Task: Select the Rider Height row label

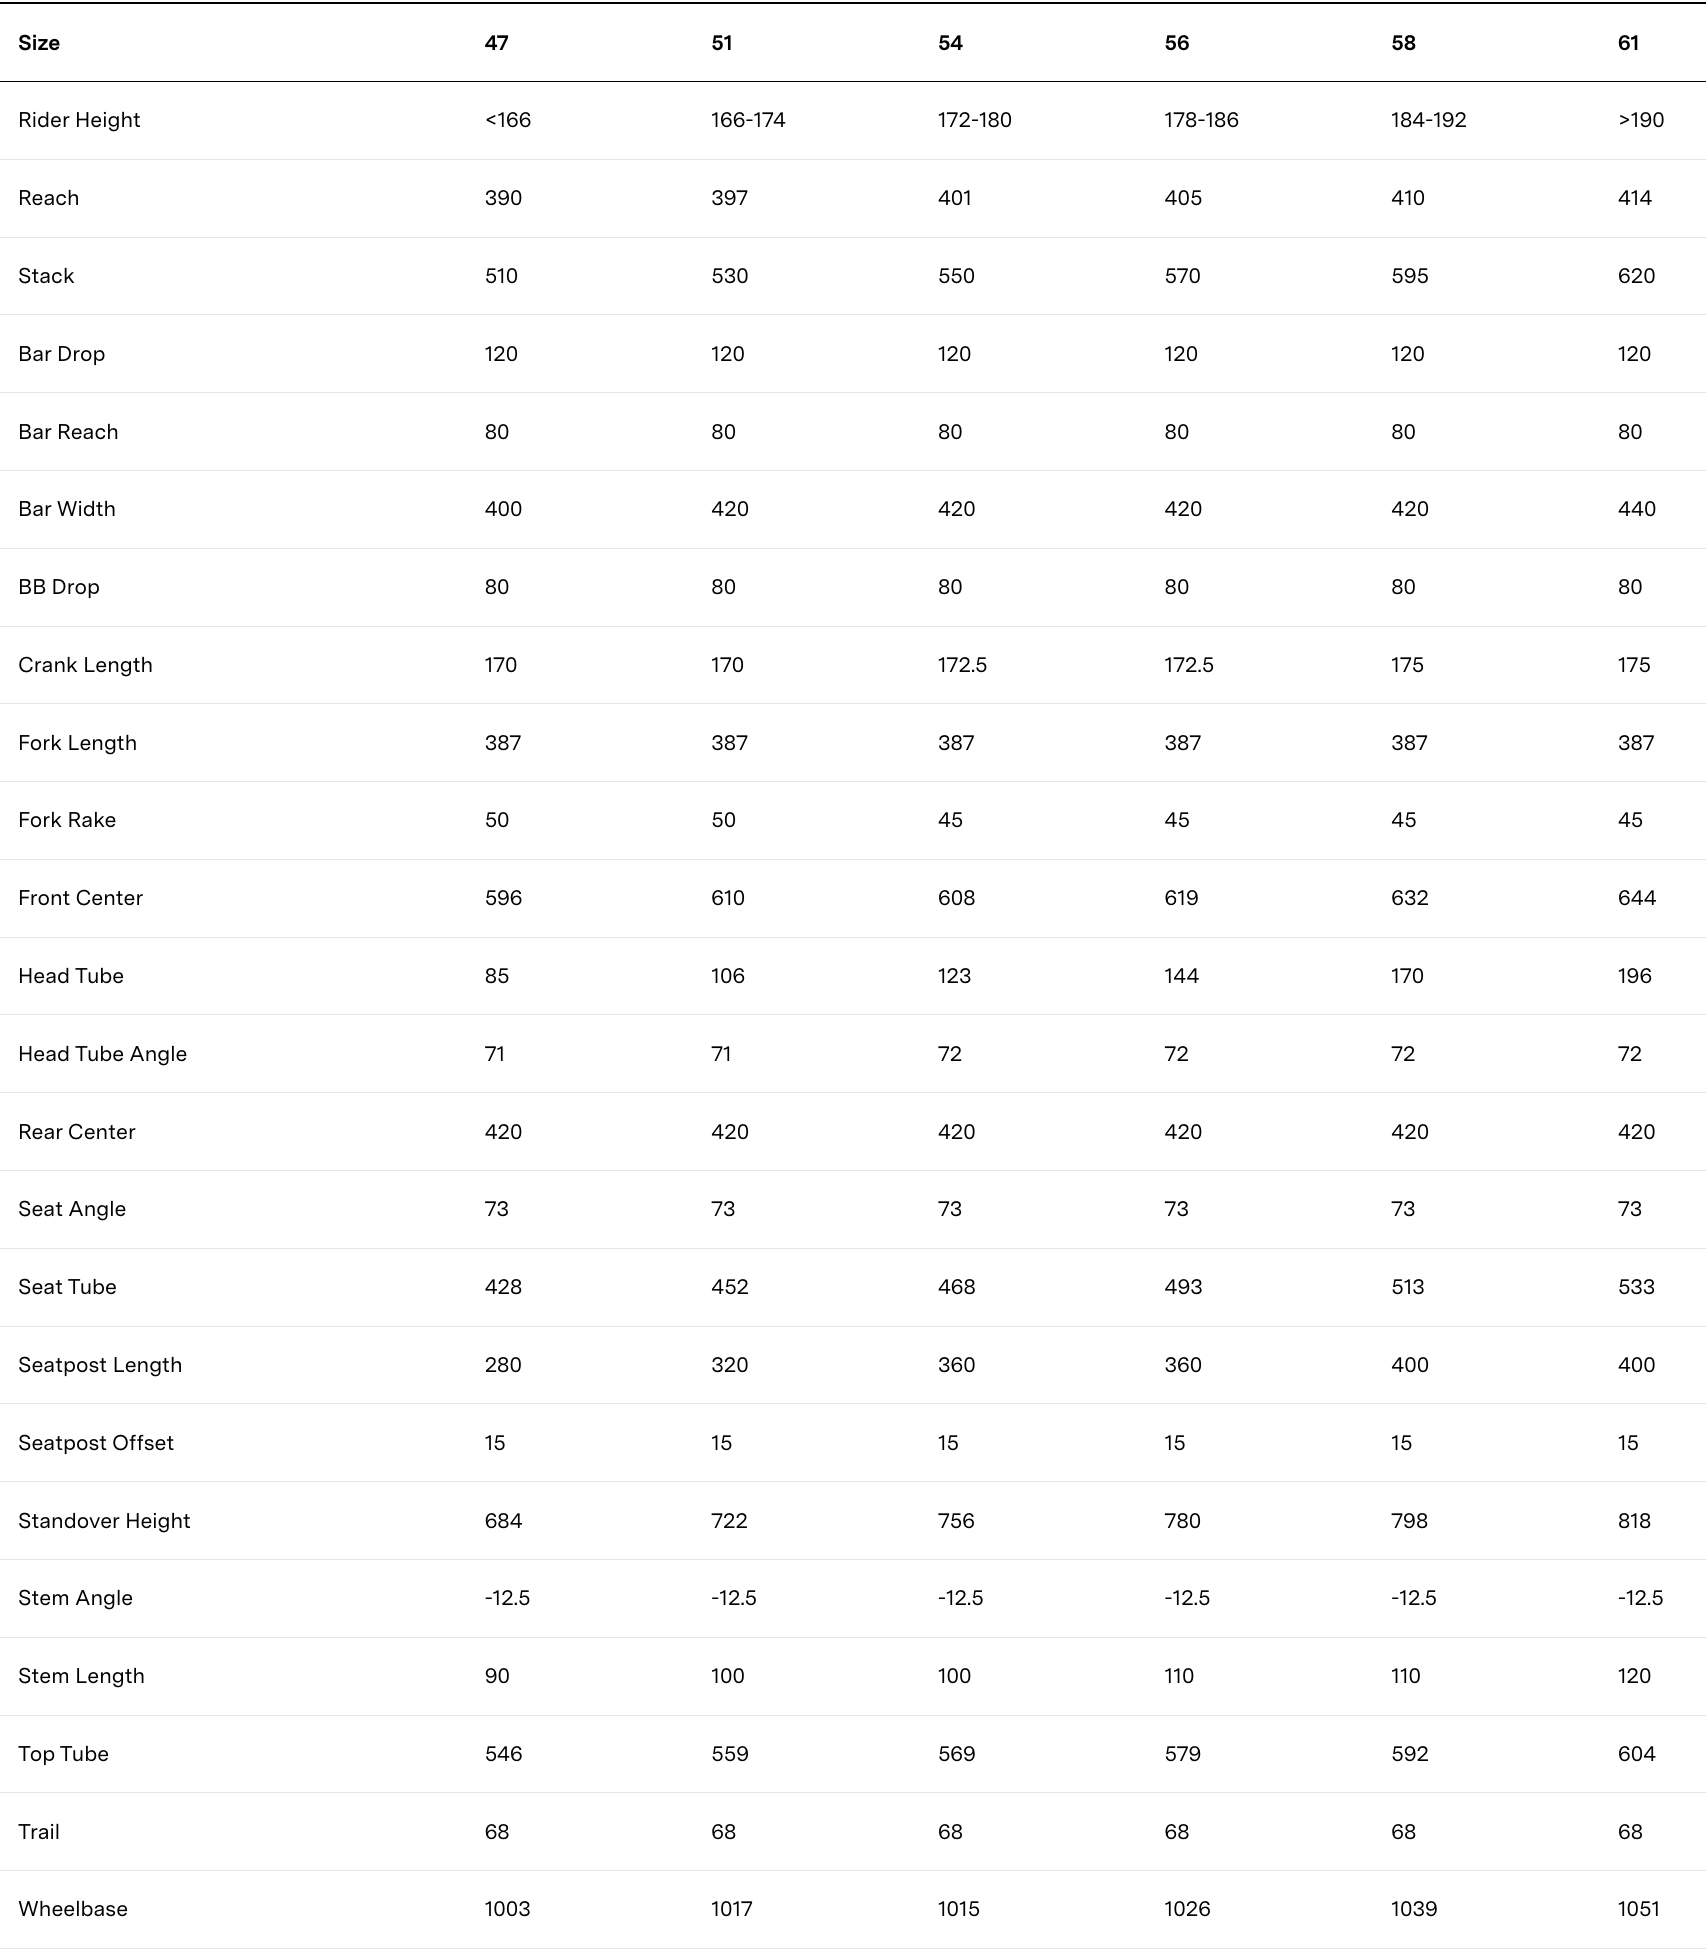Action: point(79,120)
